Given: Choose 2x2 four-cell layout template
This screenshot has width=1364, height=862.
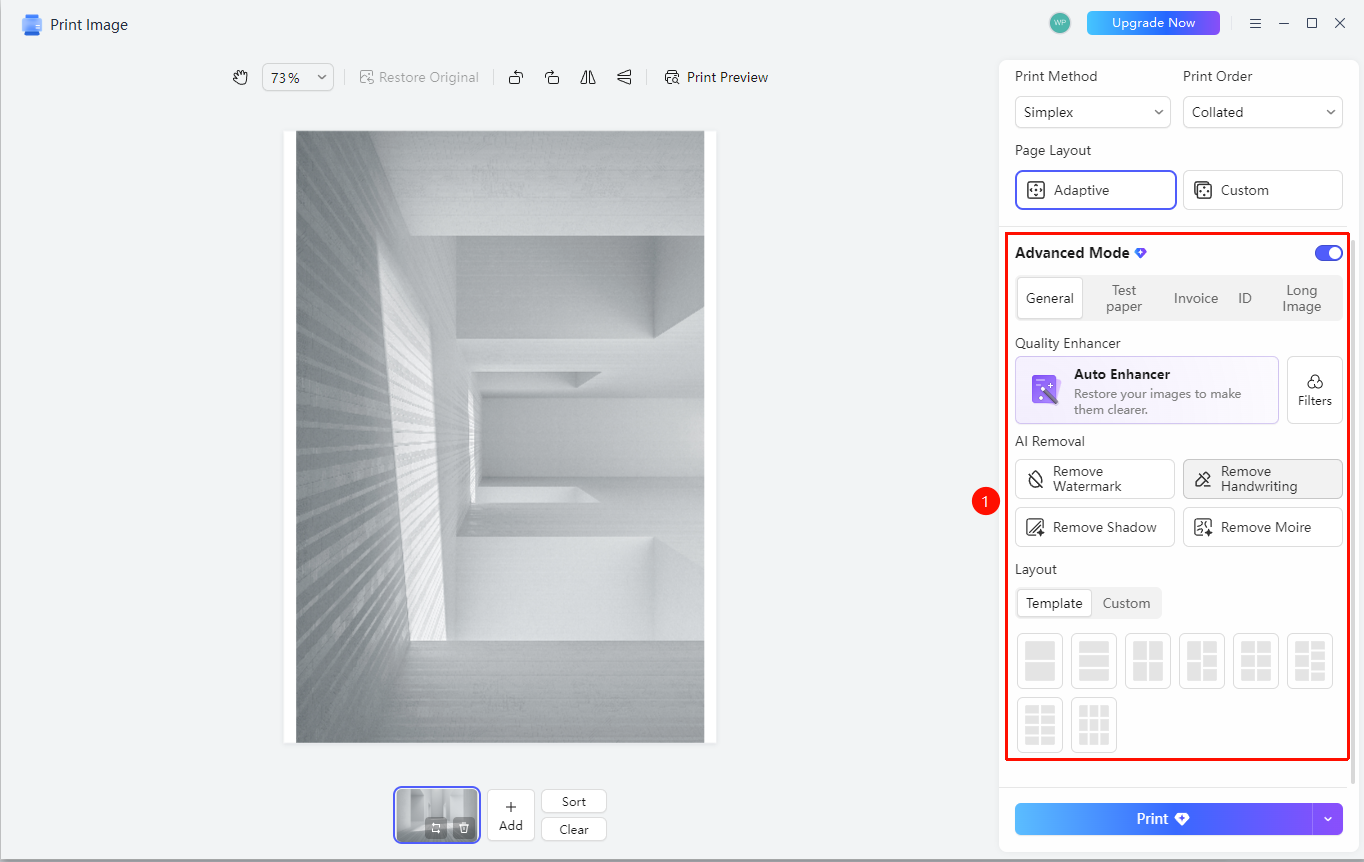Looking at the screenshot, I should coord(1148,661).
